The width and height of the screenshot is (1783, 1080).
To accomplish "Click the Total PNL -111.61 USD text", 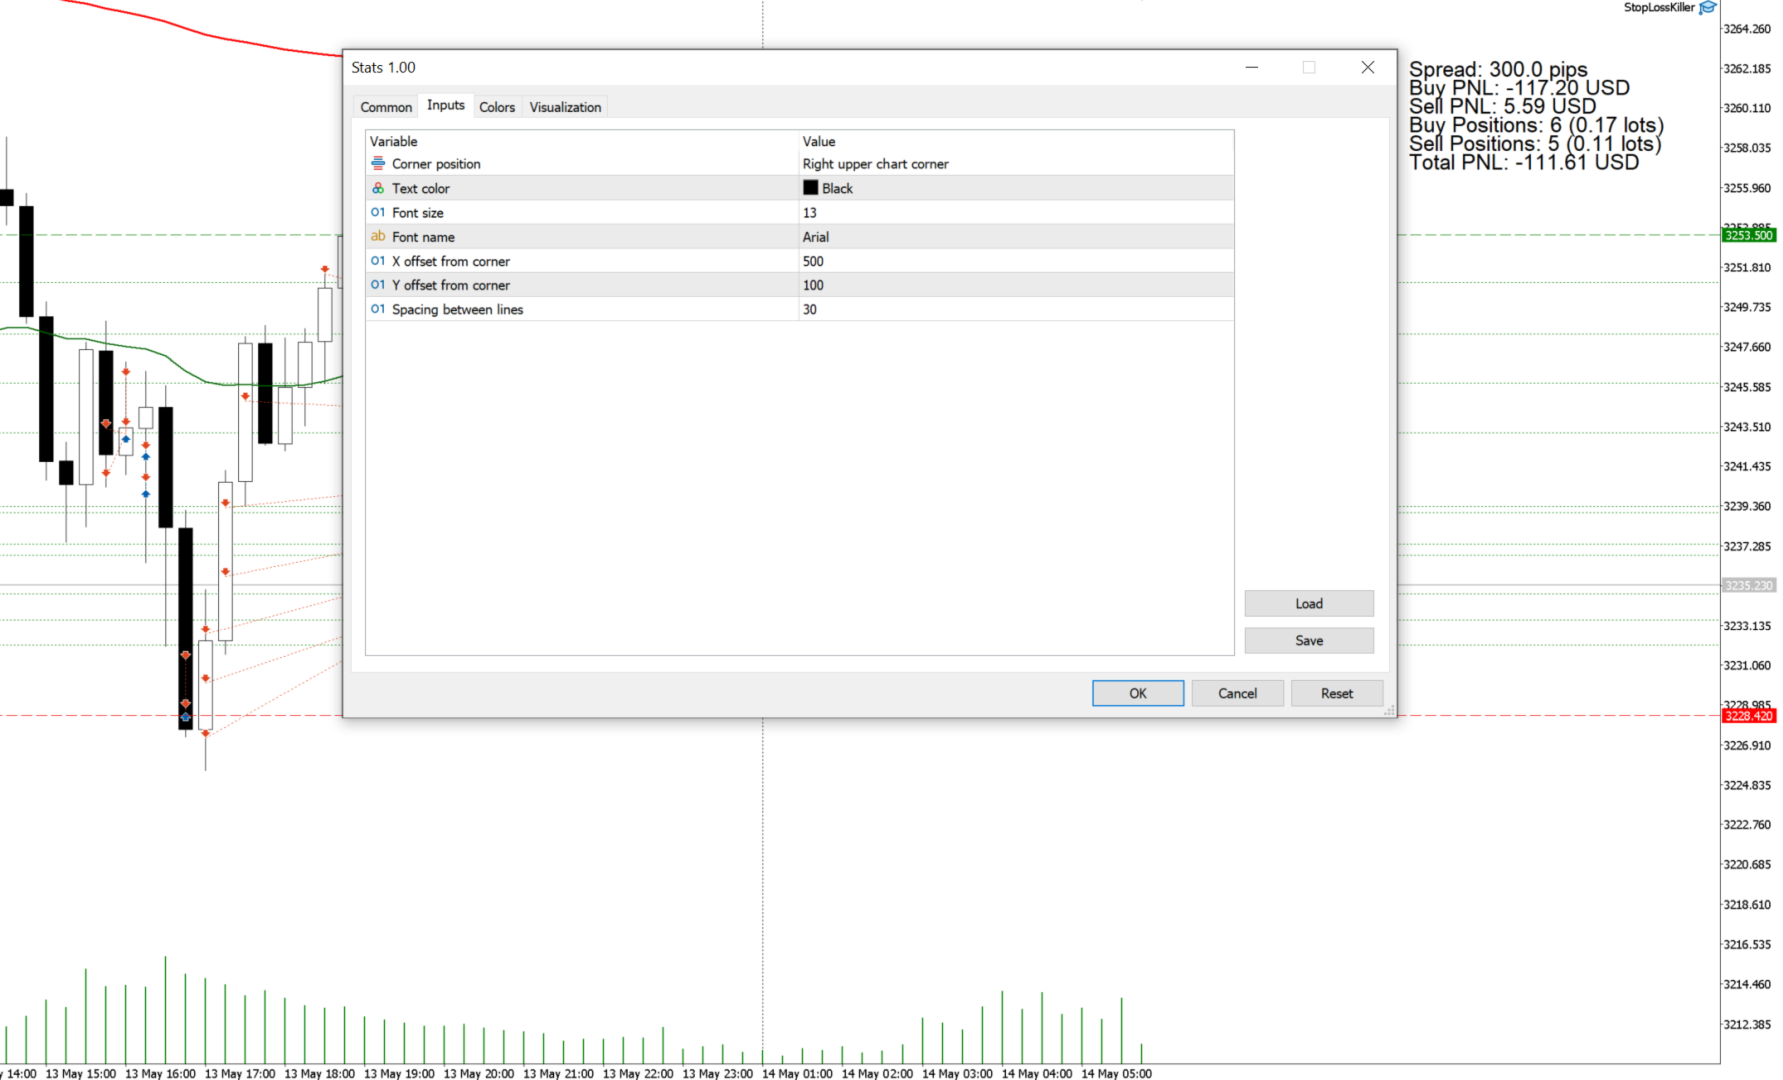I will tap(1524, 162).
